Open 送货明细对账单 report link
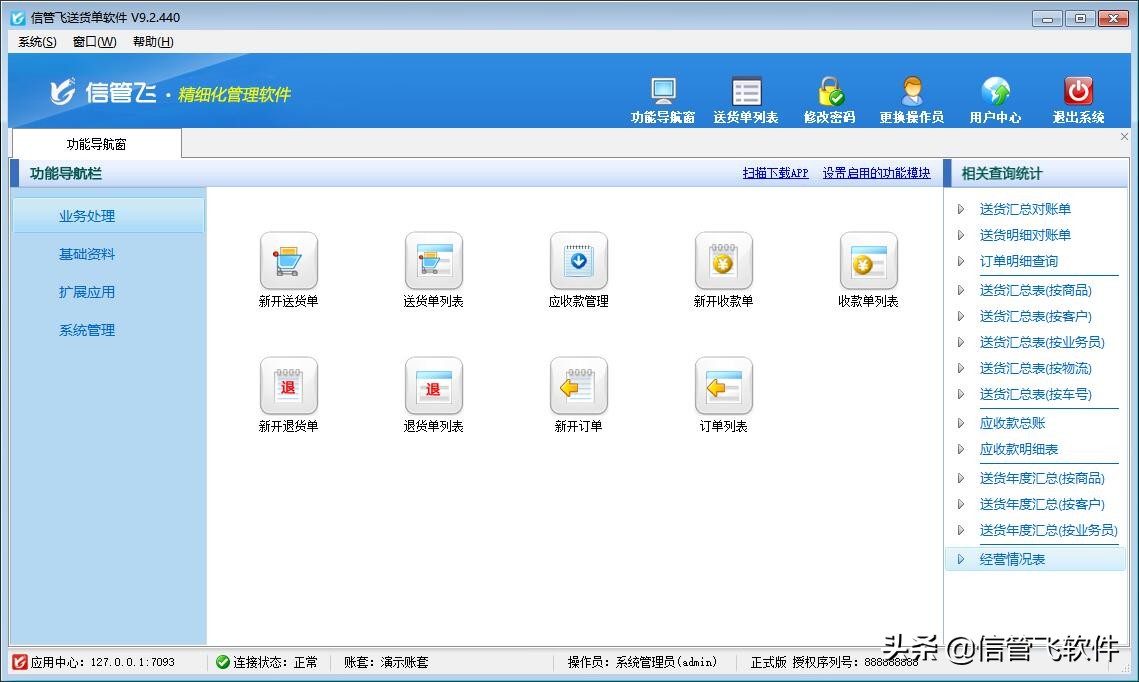Screen dimensions: 1139x682 coord(1025,235)
